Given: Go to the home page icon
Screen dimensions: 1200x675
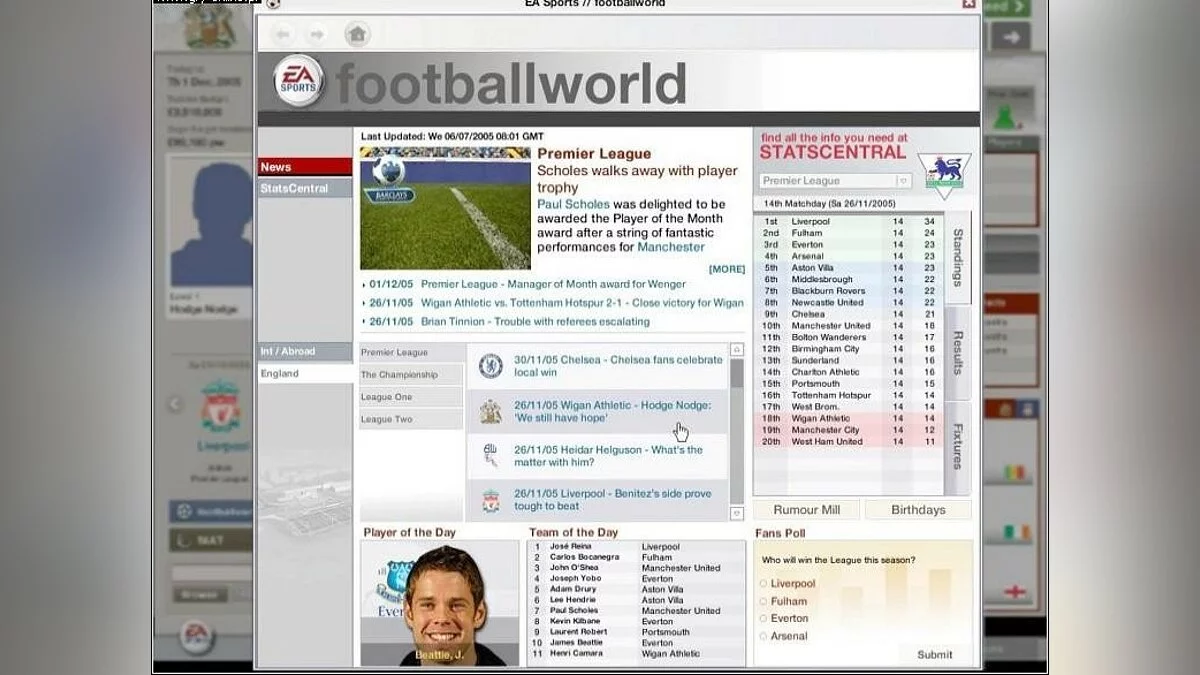Looking at the screenshot, I should [x=357, y=34].
